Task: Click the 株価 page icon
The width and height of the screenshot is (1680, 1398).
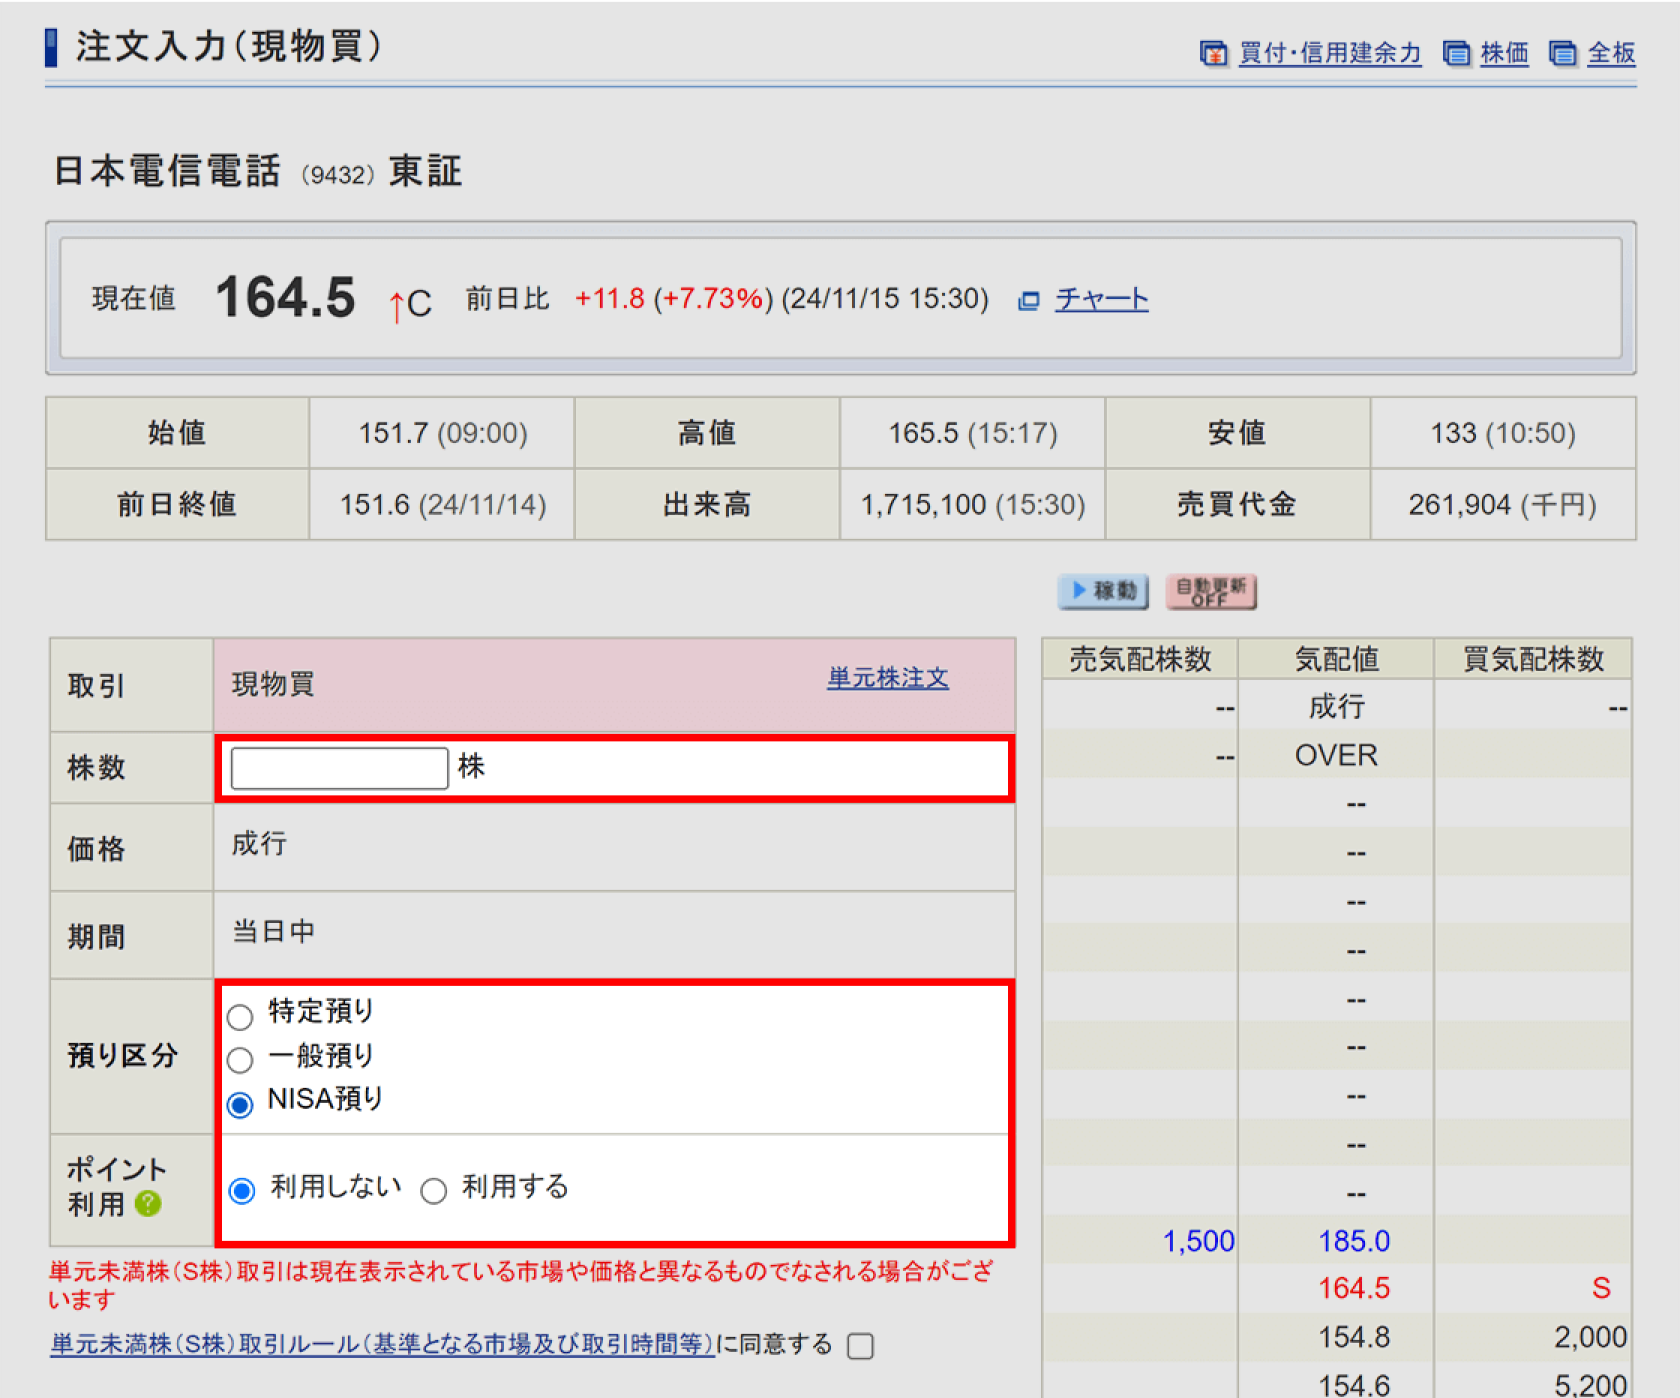Action: (1456, 54)
